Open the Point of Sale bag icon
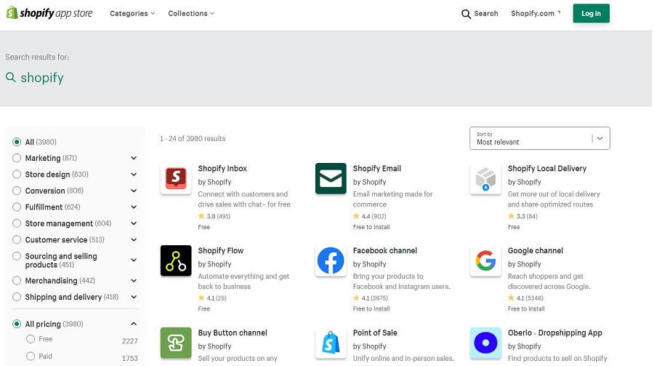 click(331, 343)
